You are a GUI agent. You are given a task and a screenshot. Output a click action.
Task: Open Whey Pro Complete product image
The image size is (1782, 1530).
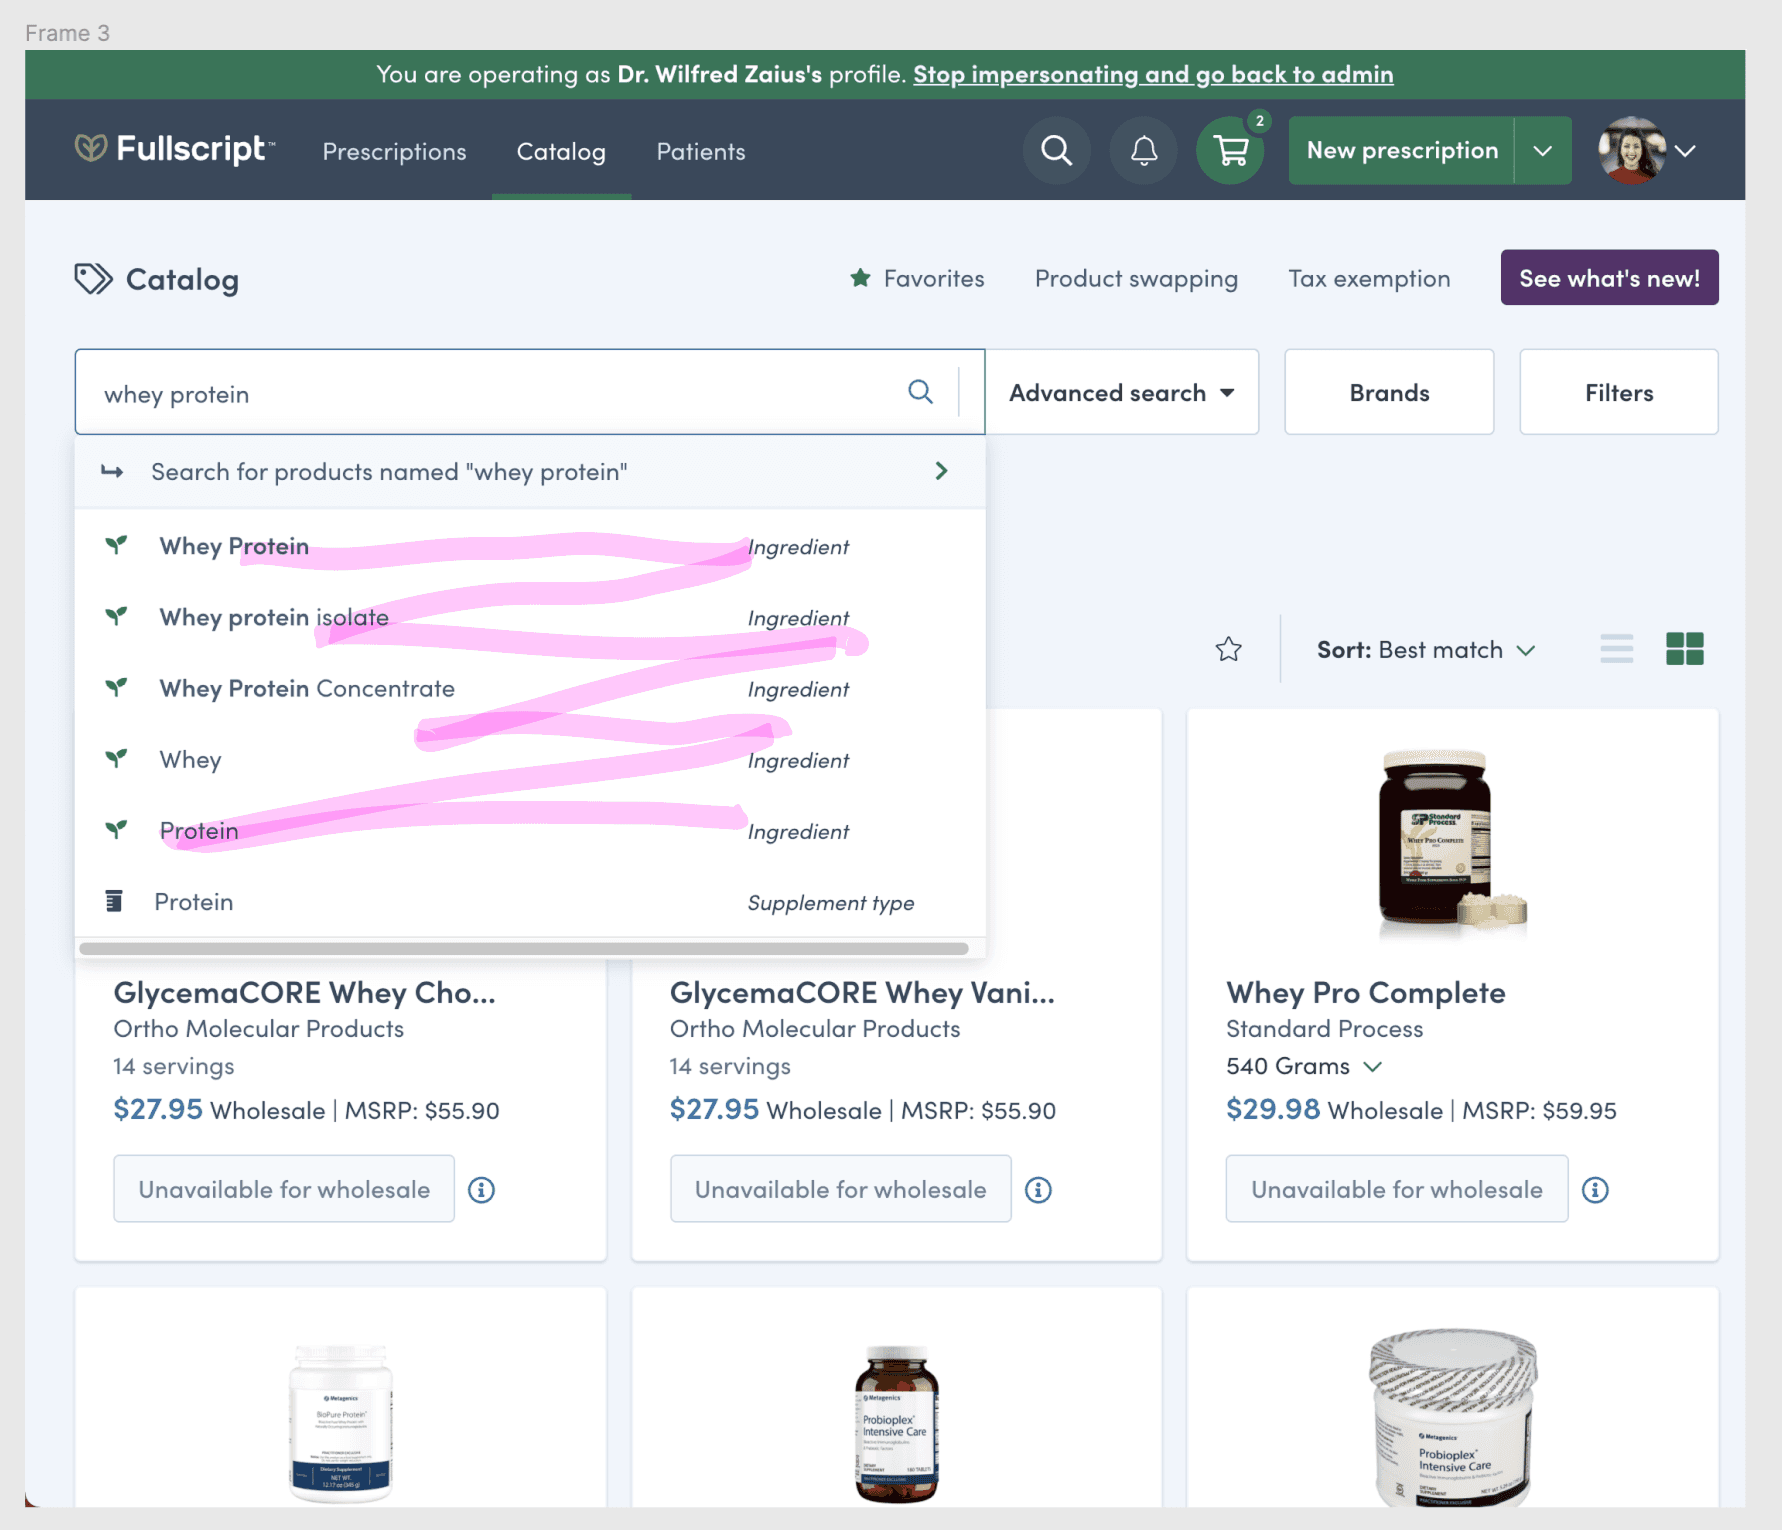pyautogui.click(x=1452, y=843)
